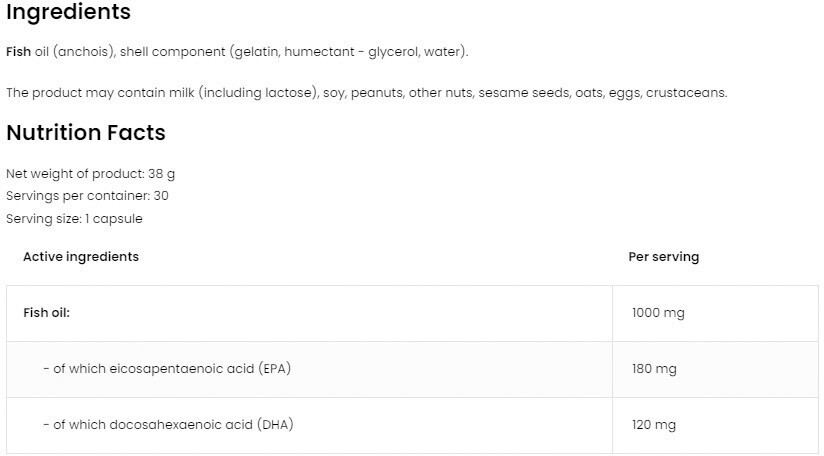Image resolution: width=824 pixels, height=456 pixels.
Task: Click the word "crustaceans" in allergen warning
Action: pos(686,92)
